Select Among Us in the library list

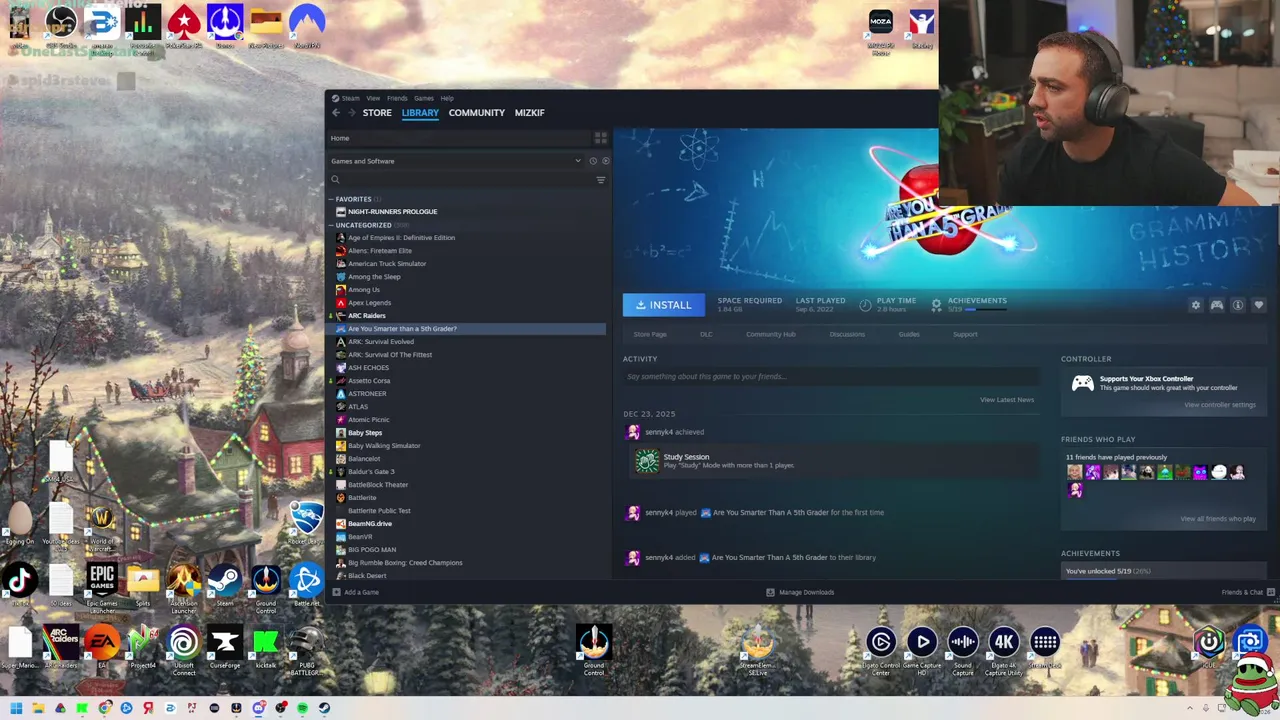(363, 290)
